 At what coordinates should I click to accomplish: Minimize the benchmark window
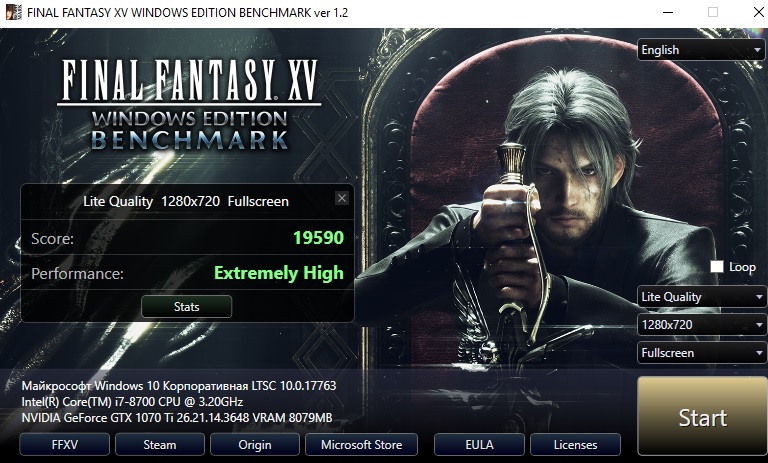tap(667, 12)
